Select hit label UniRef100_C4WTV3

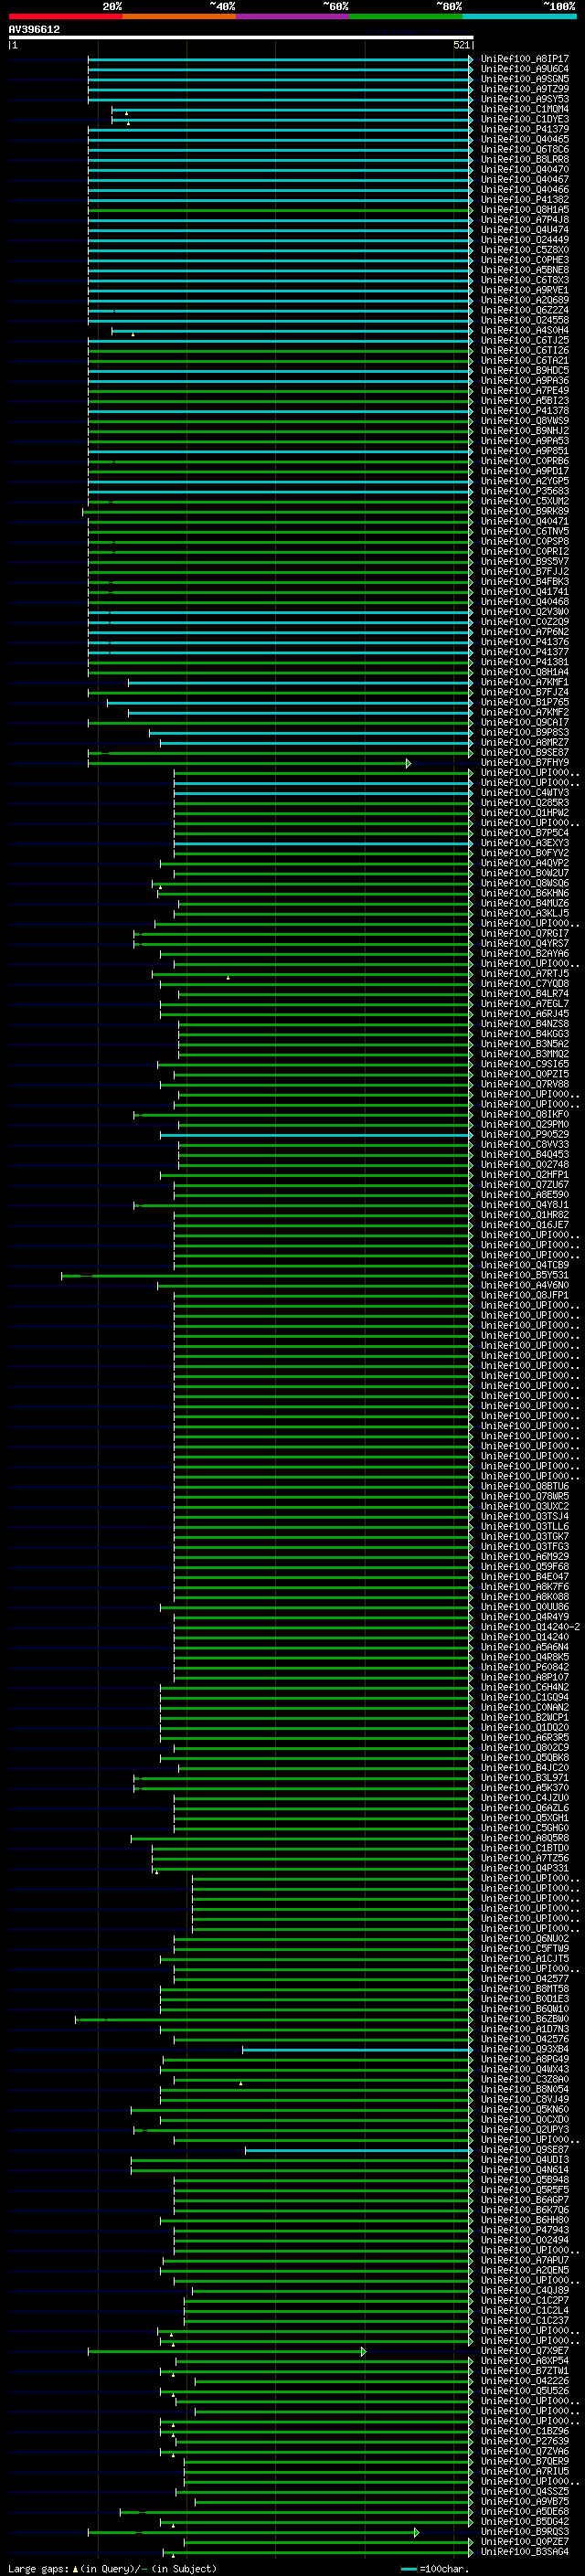click(525, 793)
